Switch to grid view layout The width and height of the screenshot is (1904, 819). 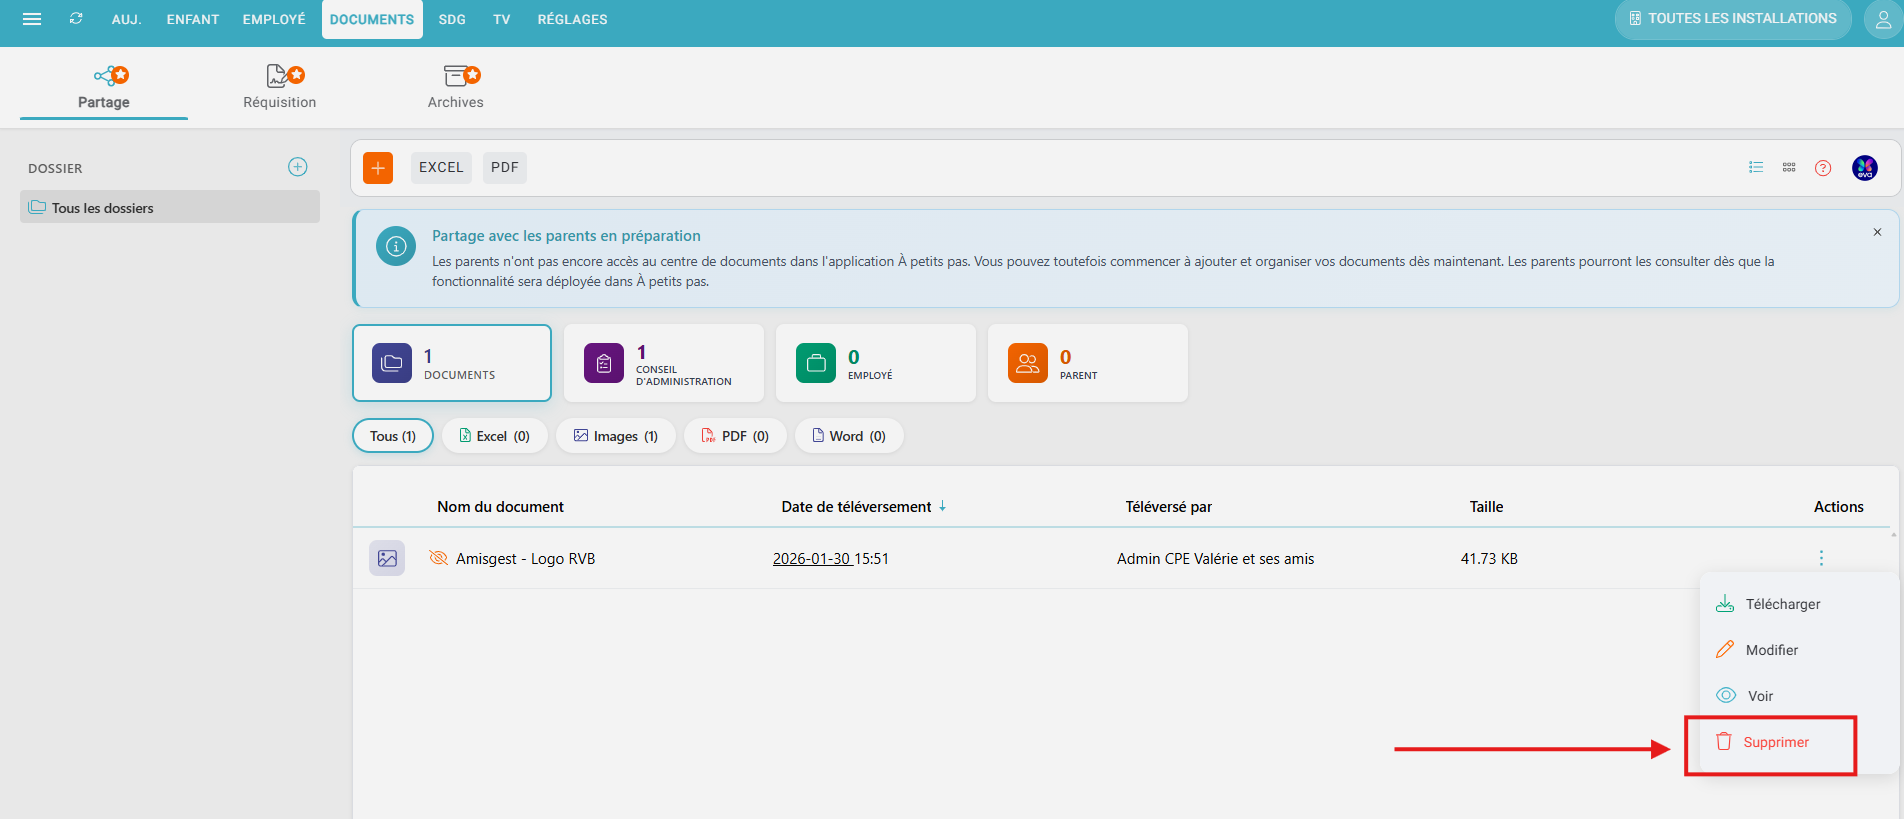click(x=1789, y=168)
